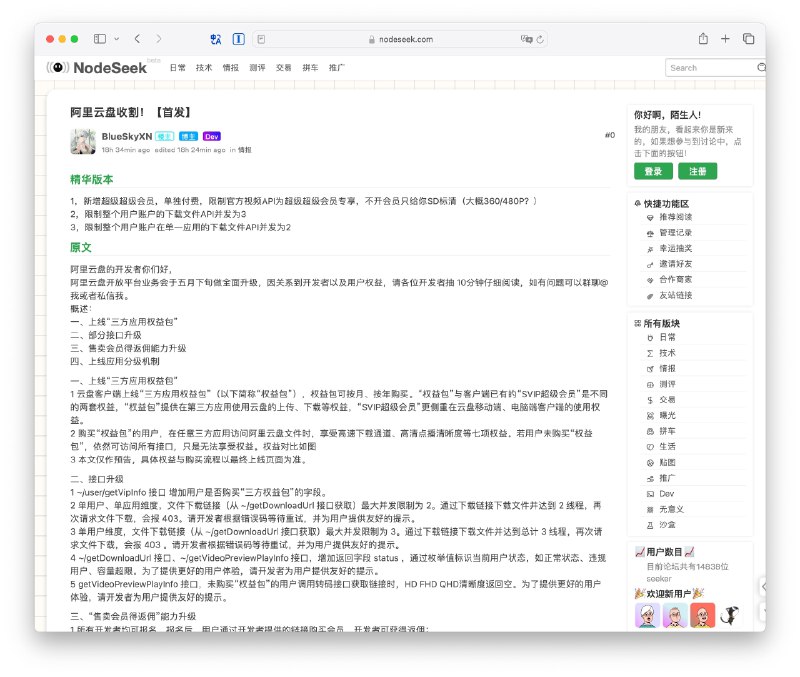Viewport: 800px width, 677px height.
Task: Open the 生活 board in sidebar
Action: click(x=667, y=446)
